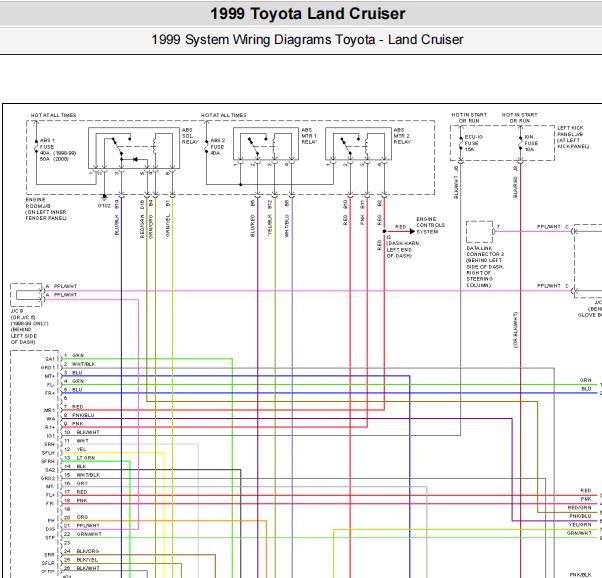The height and width of the screenshot is (578, 602).
Task: Click the 'GND1' terminal label
Action: coord(48,368)
